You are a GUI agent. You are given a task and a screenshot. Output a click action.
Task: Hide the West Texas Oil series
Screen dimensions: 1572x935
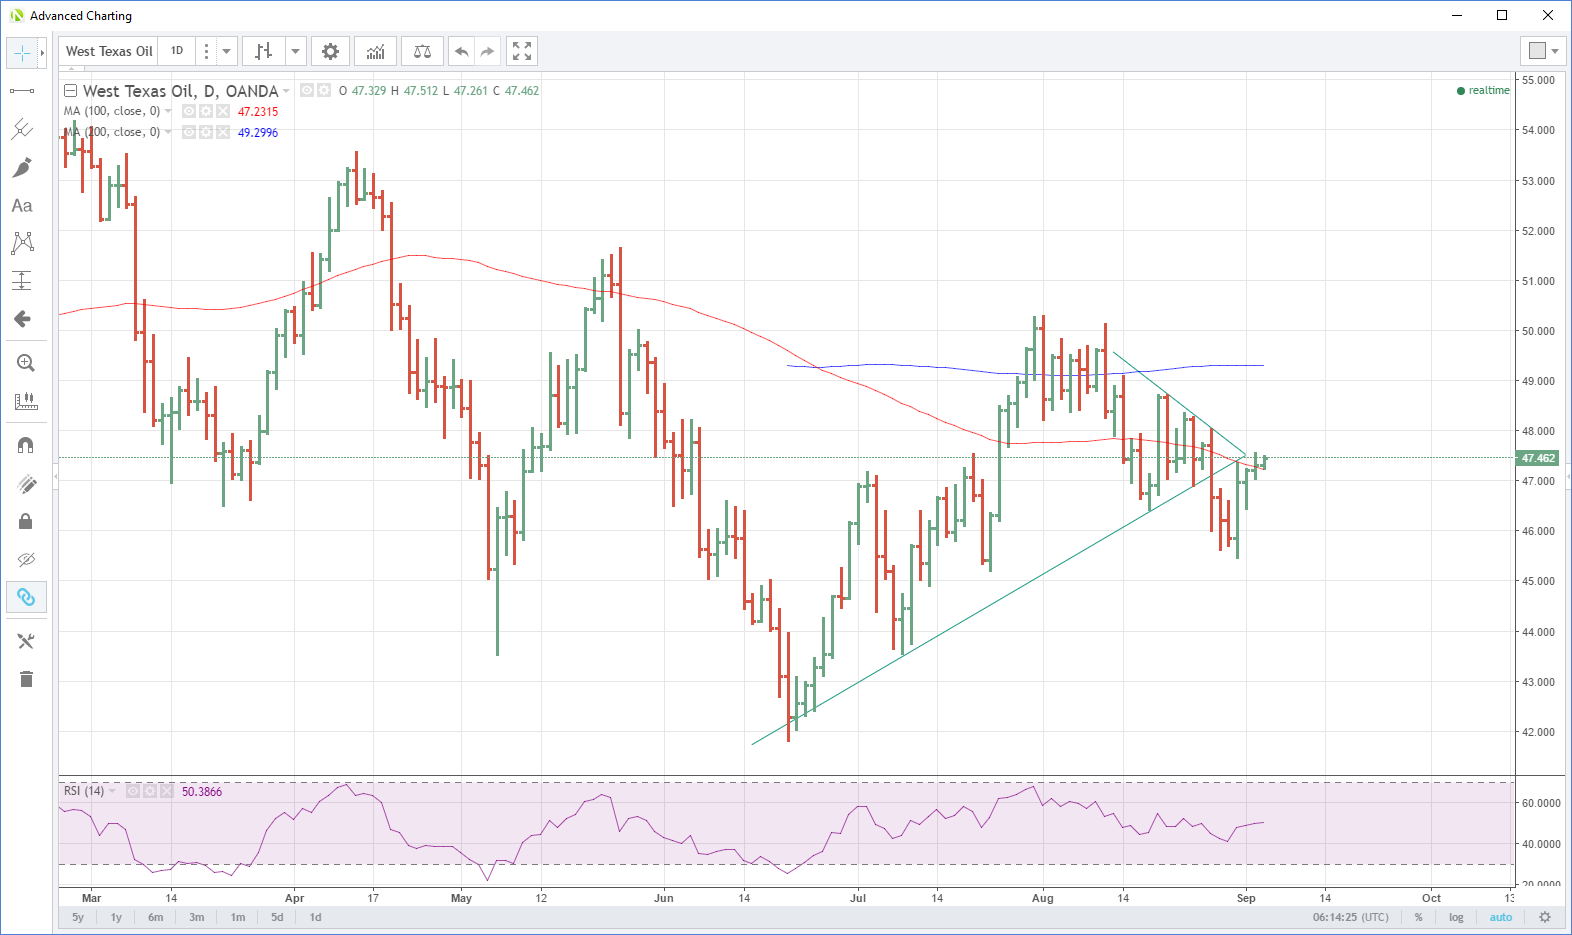click(x=307, y=90)
